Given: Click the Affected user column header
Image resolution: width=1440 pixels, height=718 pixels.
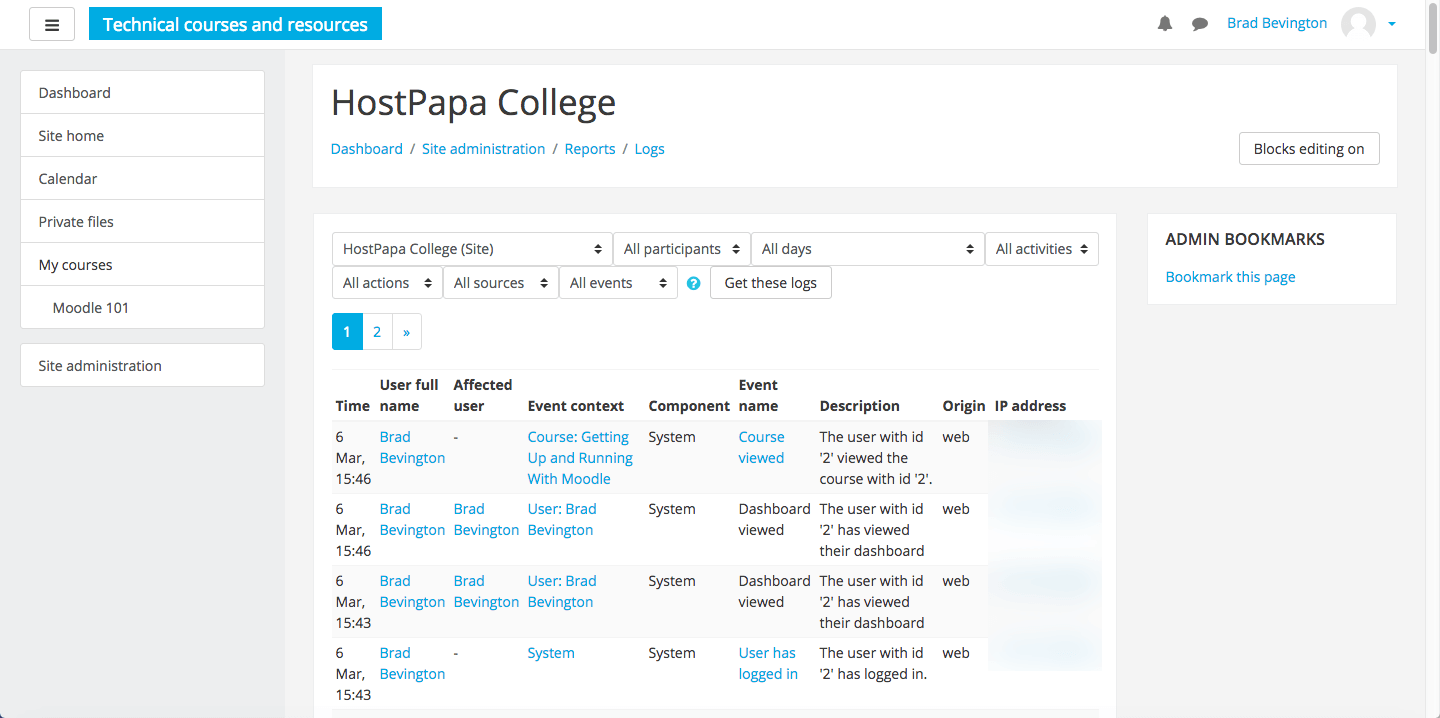Looking at the screenshot, I should tap(483, 395).
